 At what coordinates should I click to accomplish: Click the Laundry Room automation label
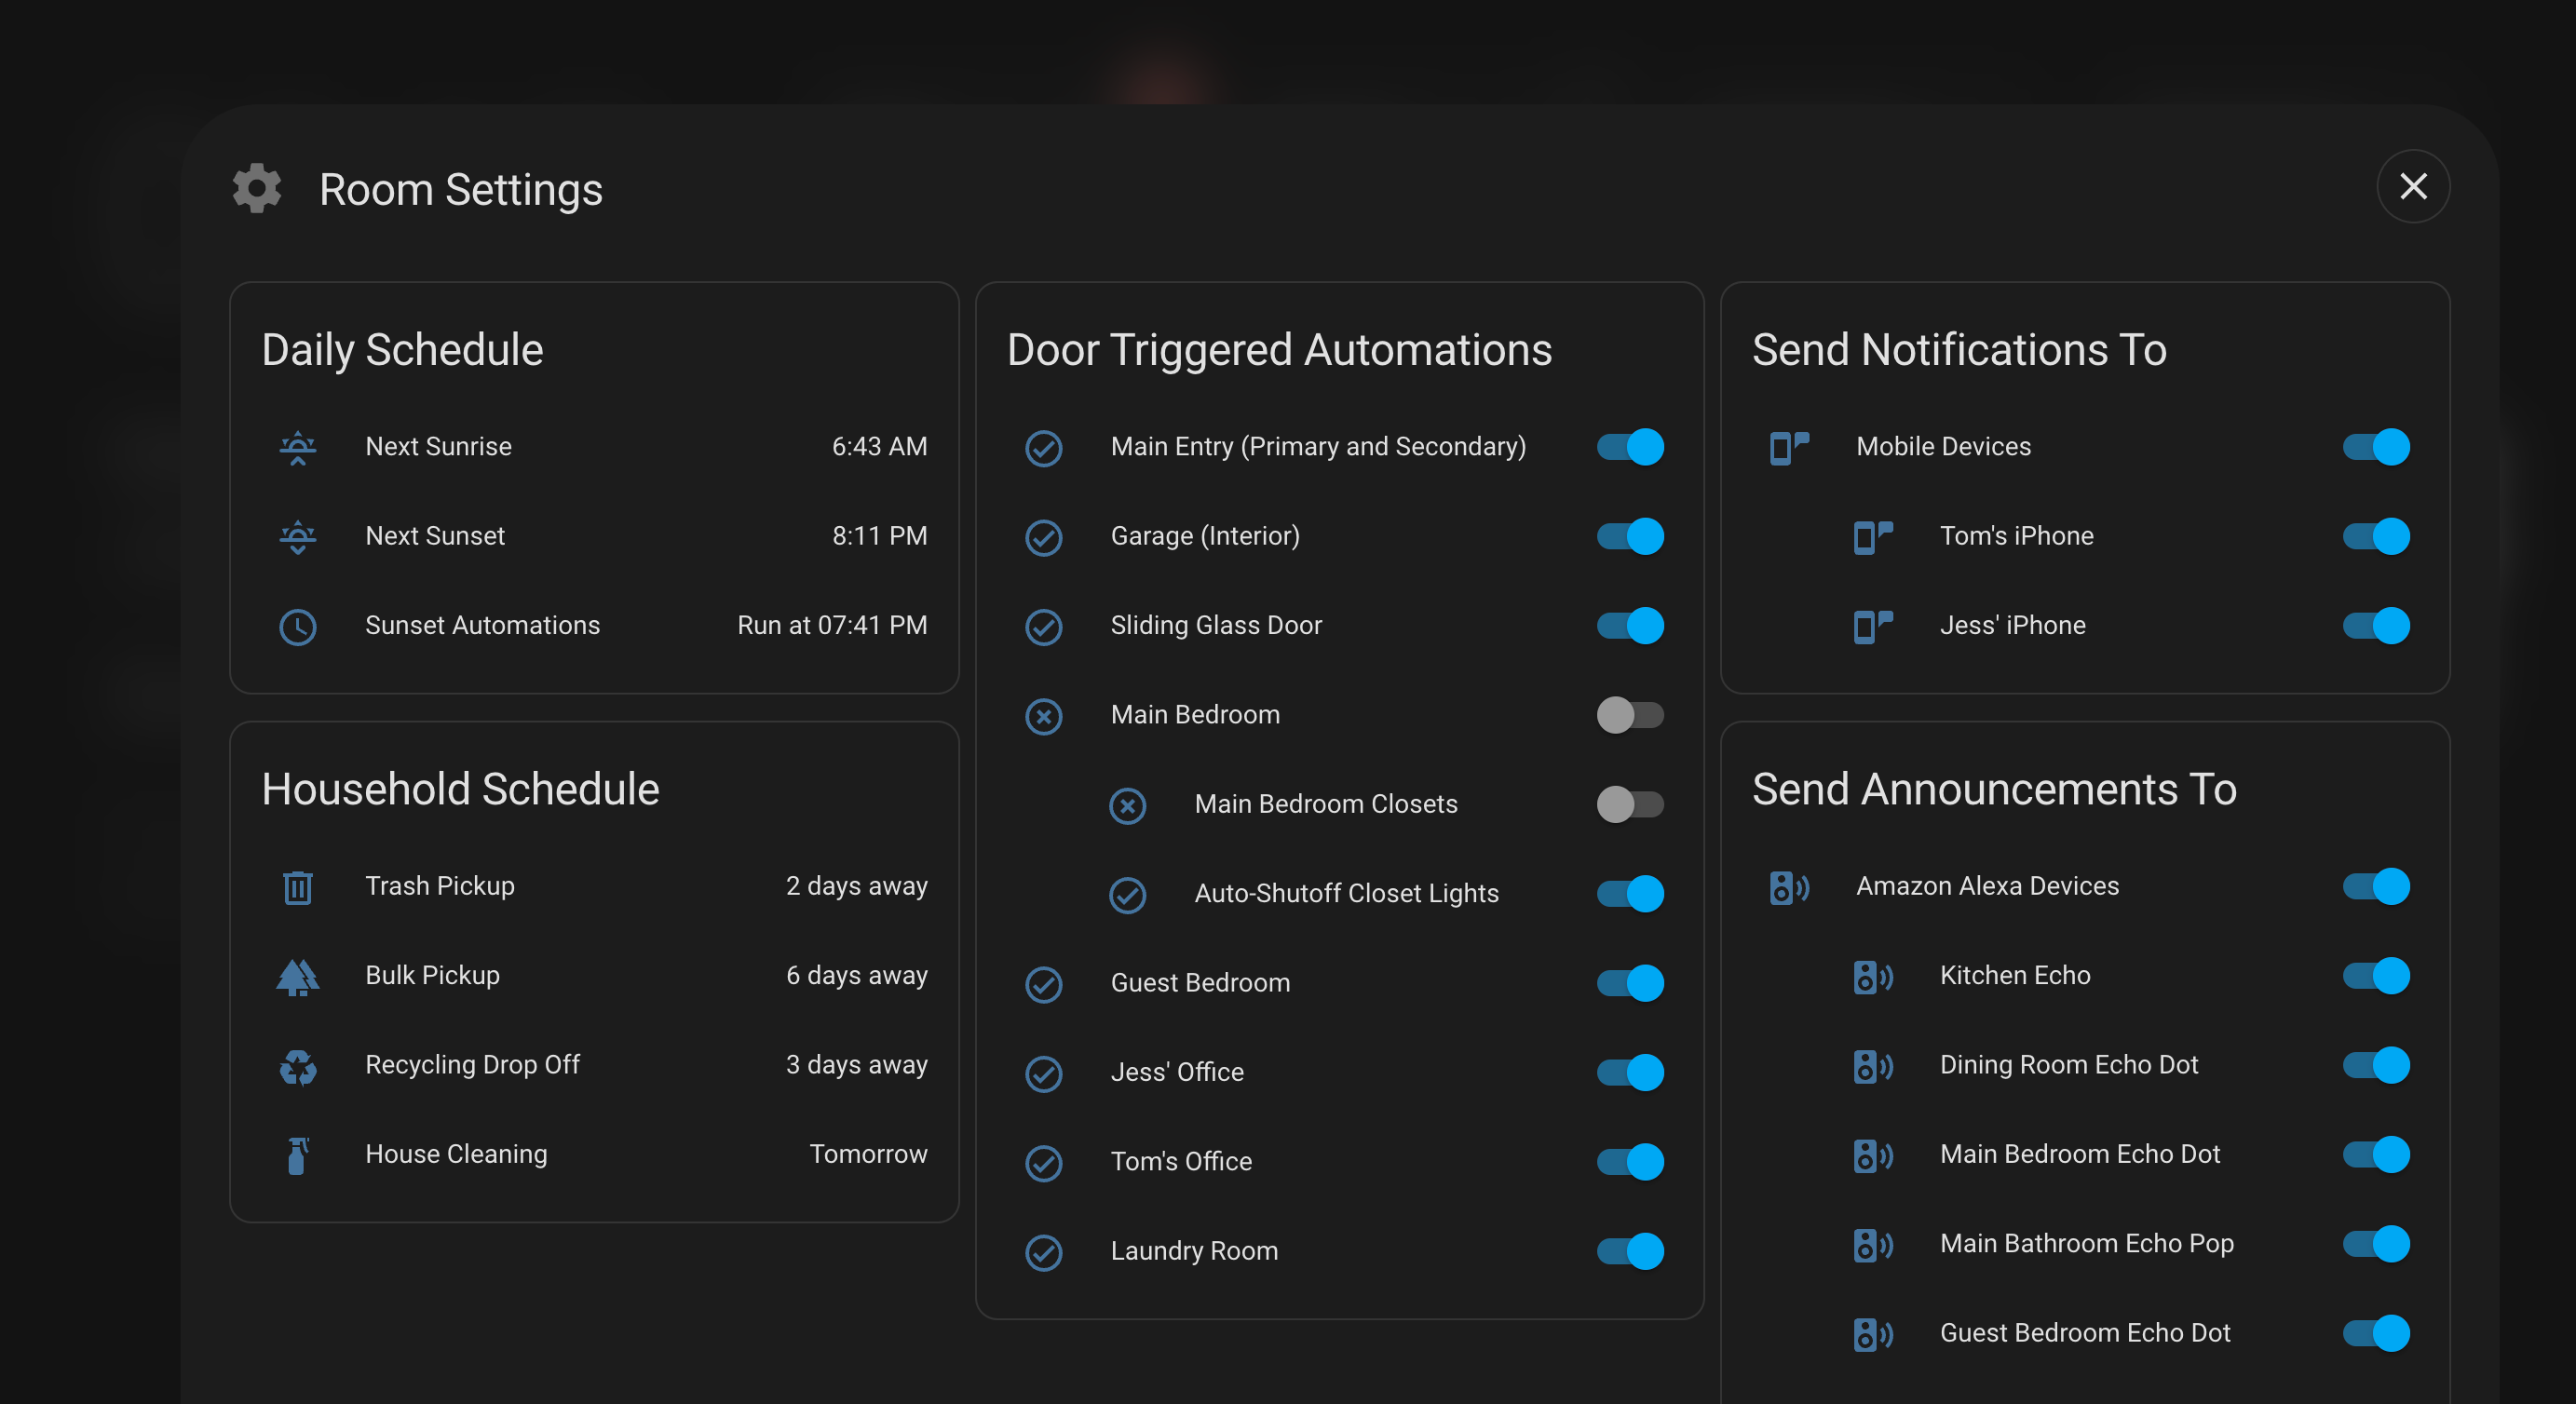[x=1194, y=1251]
